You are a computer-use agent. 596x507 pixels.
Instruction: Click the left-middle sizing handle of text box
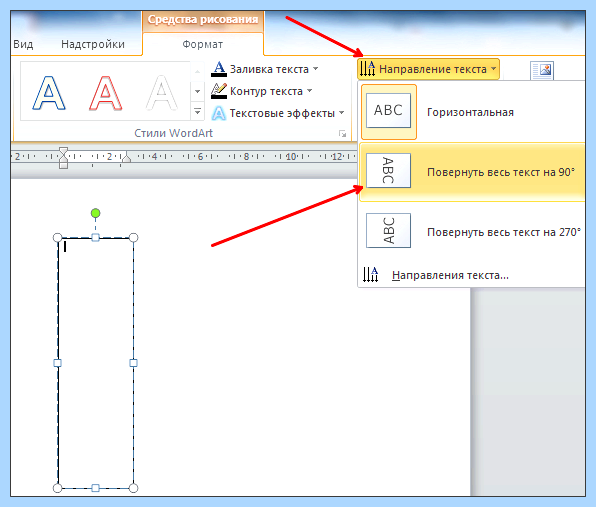(57, 363)
